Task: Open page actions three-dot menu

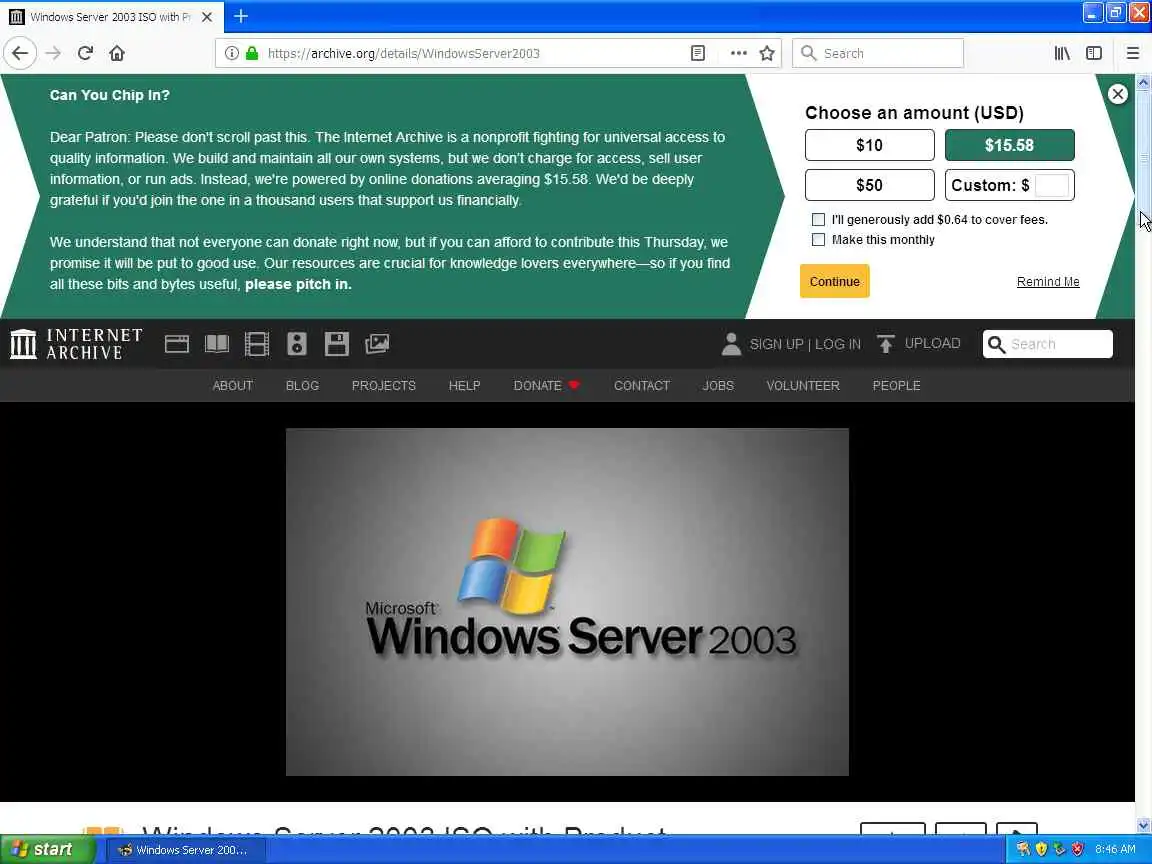Action: [738, 53]
